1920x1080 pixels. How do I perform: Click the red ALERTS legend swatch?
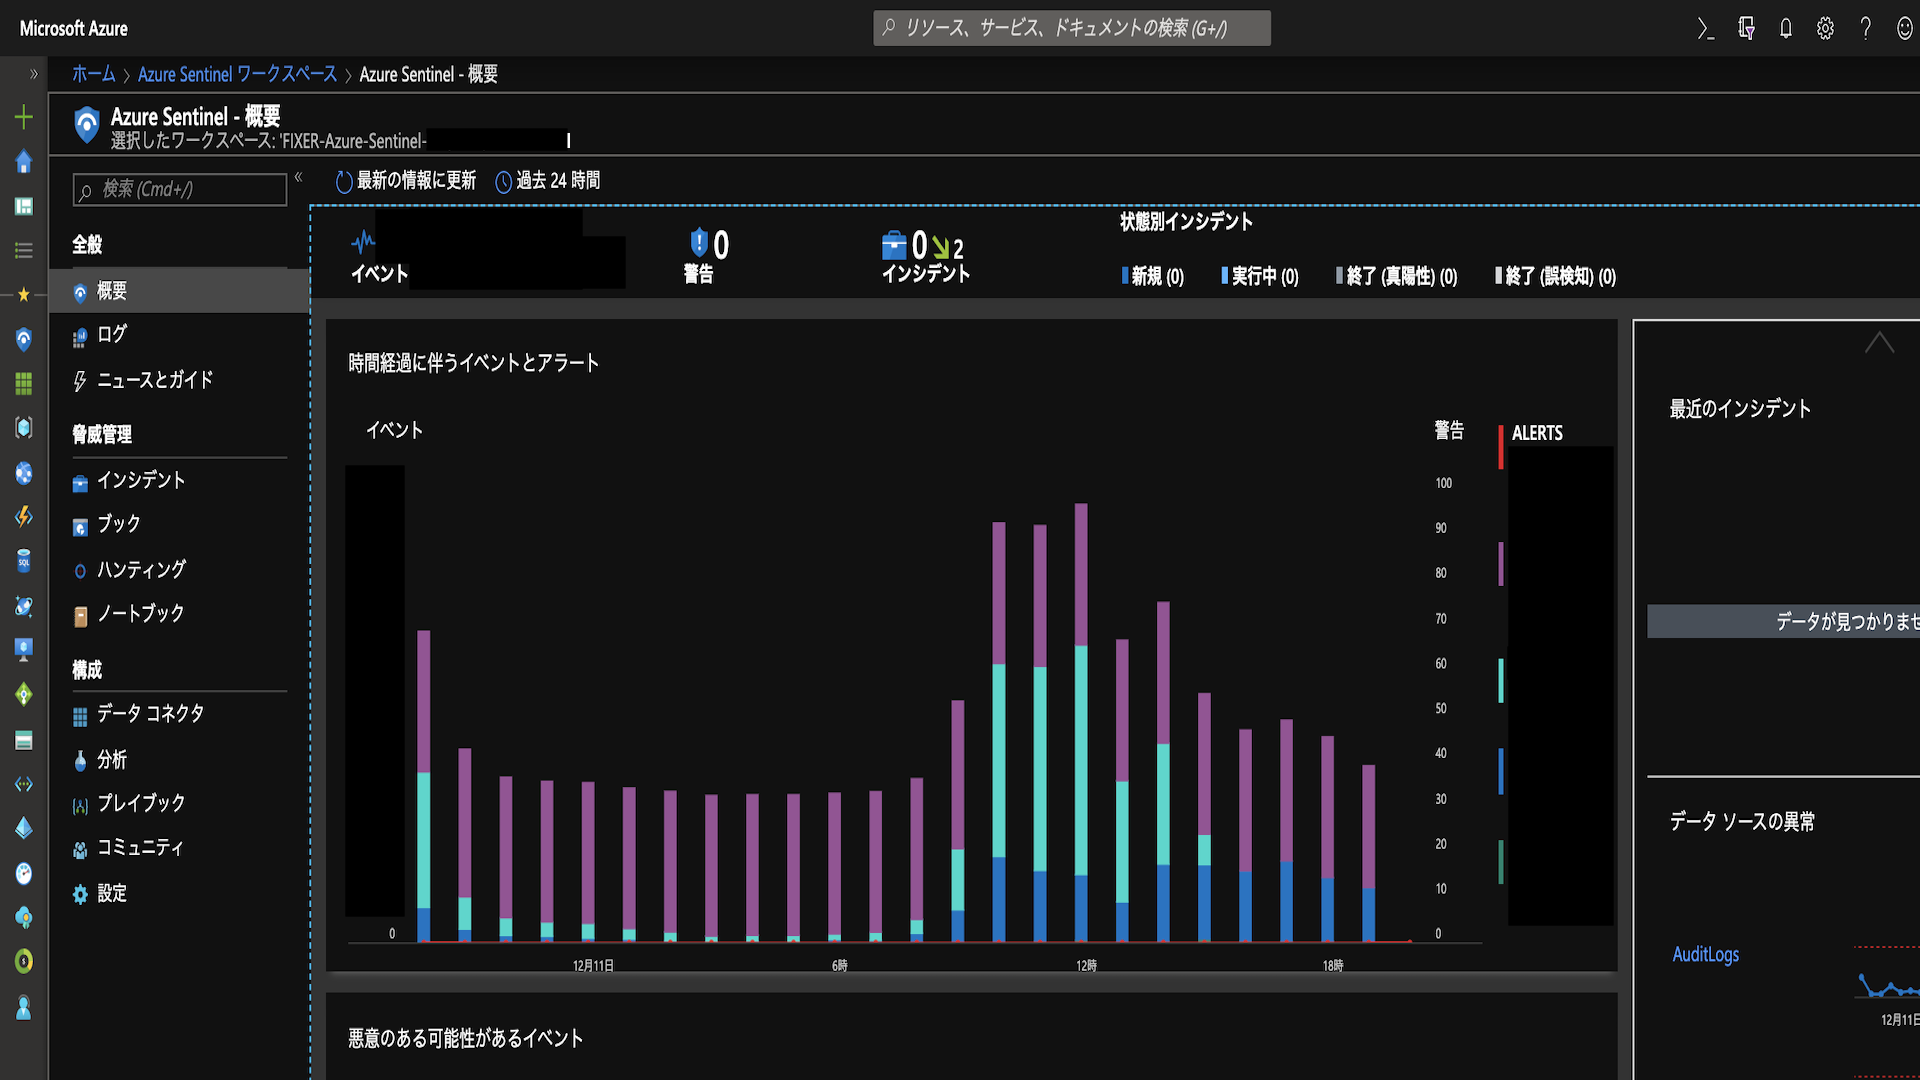click(x=1500, y=447)
